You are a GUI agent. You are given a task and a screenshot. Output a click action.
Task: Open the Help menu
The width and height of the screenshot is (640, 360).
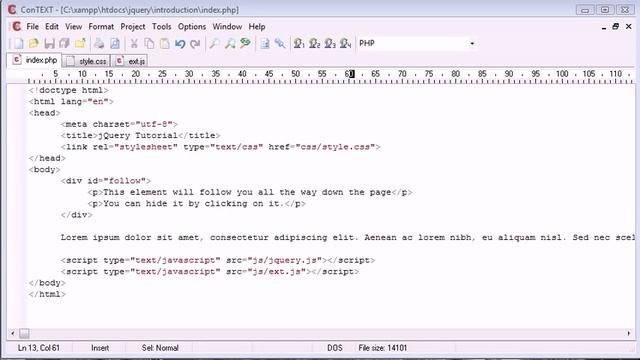(257, 27)
